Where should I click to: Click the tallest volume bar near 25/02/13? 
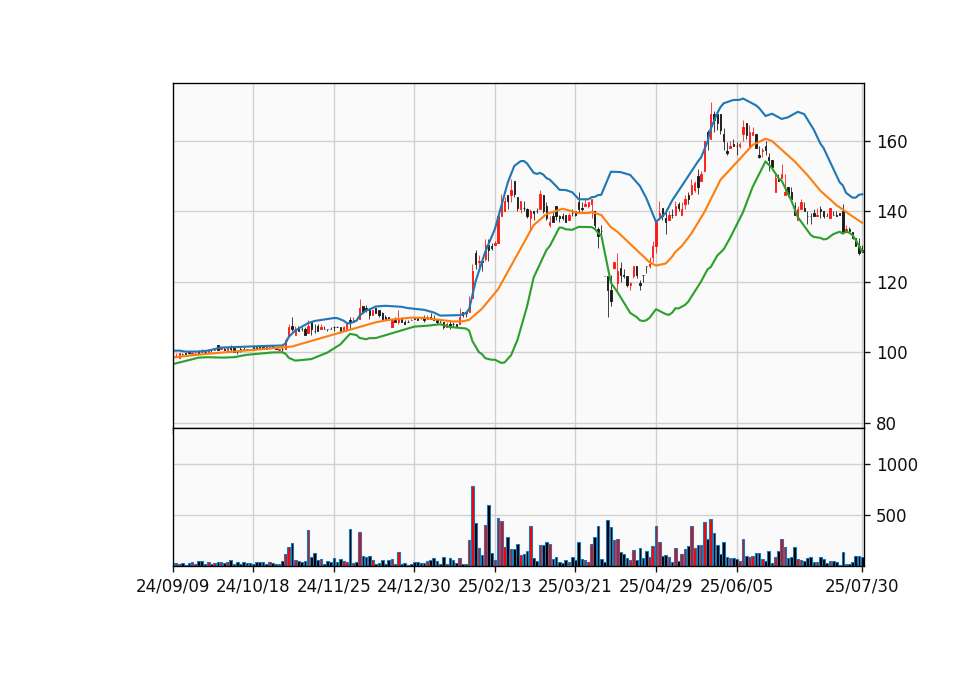(473, 526)
